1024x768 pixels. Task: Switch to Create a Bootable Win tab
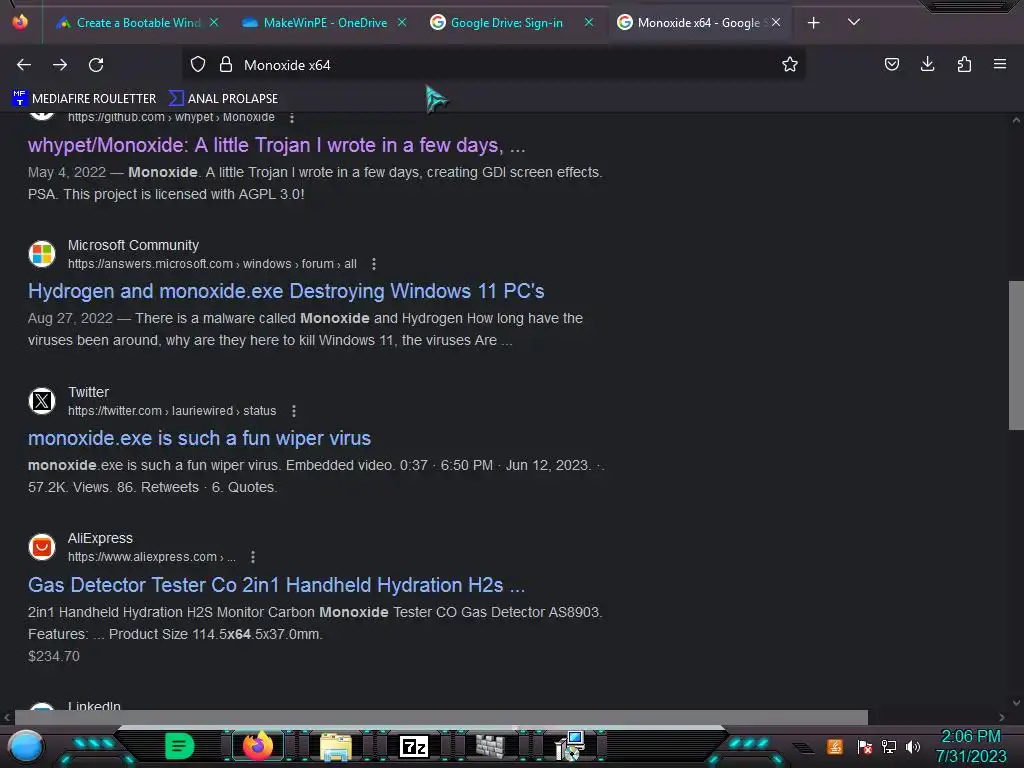point(129,23)
